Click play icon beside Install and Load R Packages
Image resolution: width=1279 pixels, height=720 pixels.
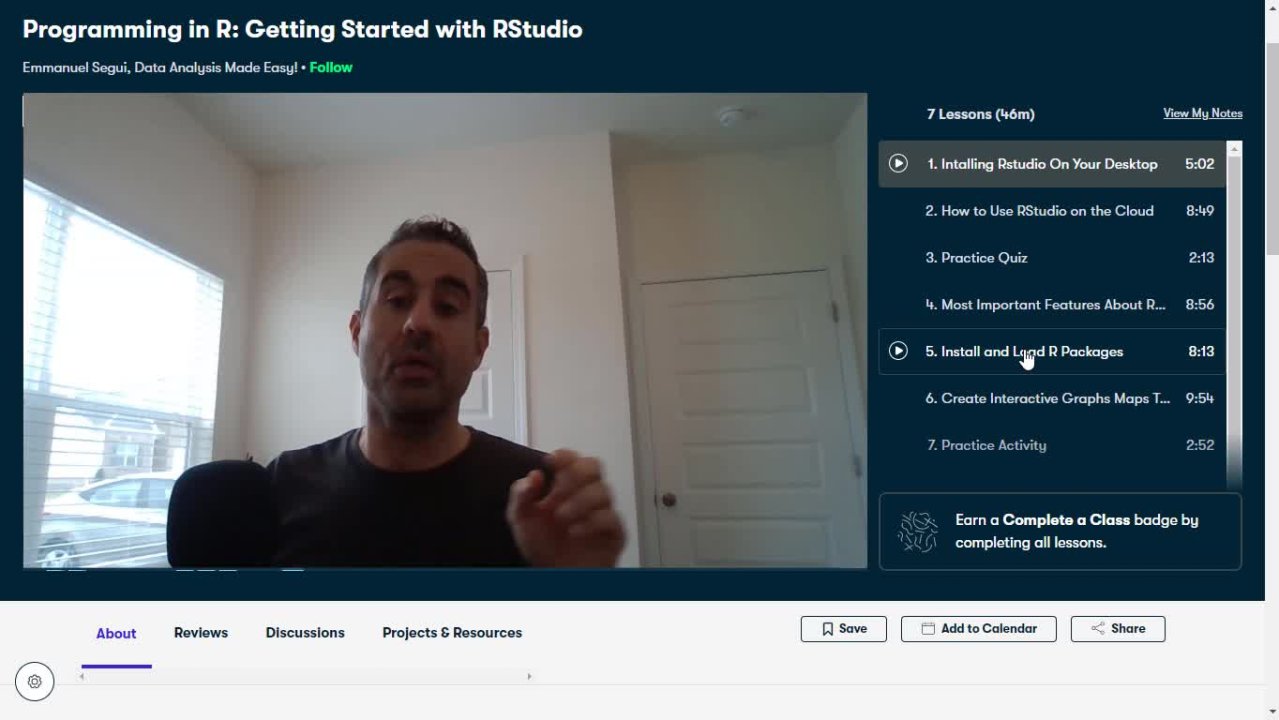(898, 351)
